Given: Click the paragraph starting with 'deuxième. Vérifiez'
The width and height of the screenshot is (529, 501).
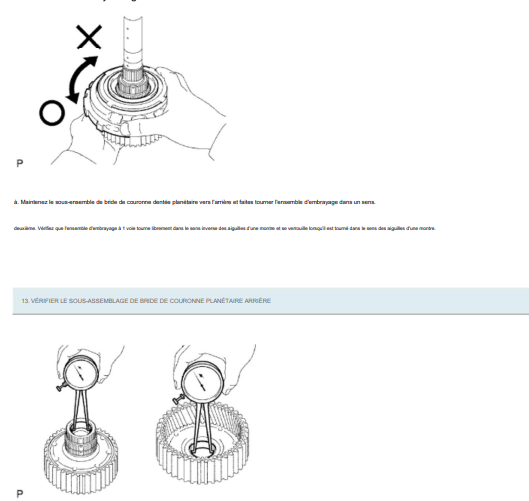Looking at the screenshot, I should tap(225, 228).
